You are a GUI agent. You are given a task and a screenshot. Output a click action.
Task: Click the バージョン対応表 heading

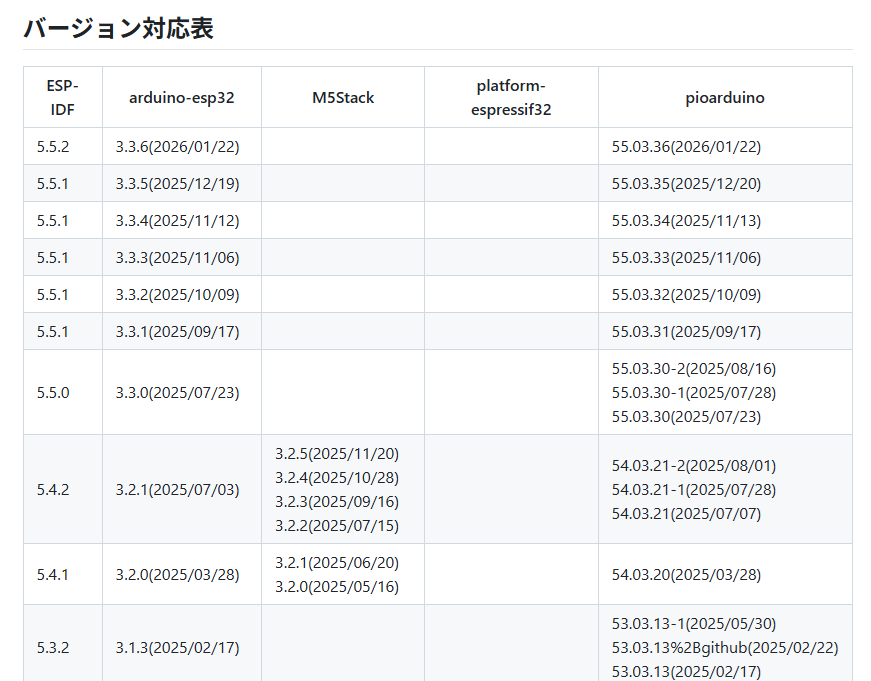pyautogui.click(x=118, y=28)
